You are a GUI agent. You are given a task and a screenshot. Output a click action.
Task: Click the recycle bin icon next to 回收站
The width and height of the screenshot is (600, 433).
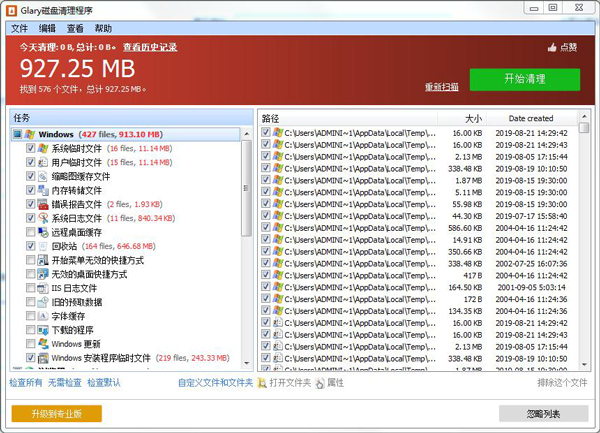coord(43,246)
